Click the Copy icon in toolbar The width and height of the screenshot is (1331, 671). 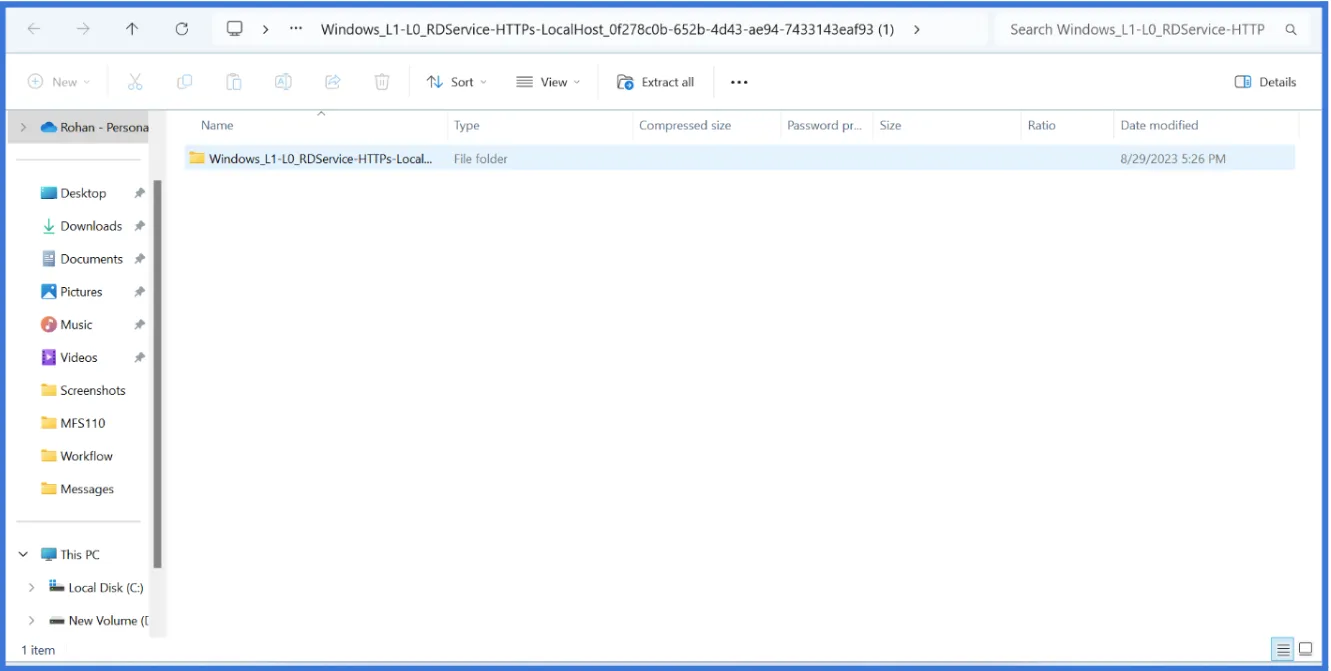(x=184, y=82)
